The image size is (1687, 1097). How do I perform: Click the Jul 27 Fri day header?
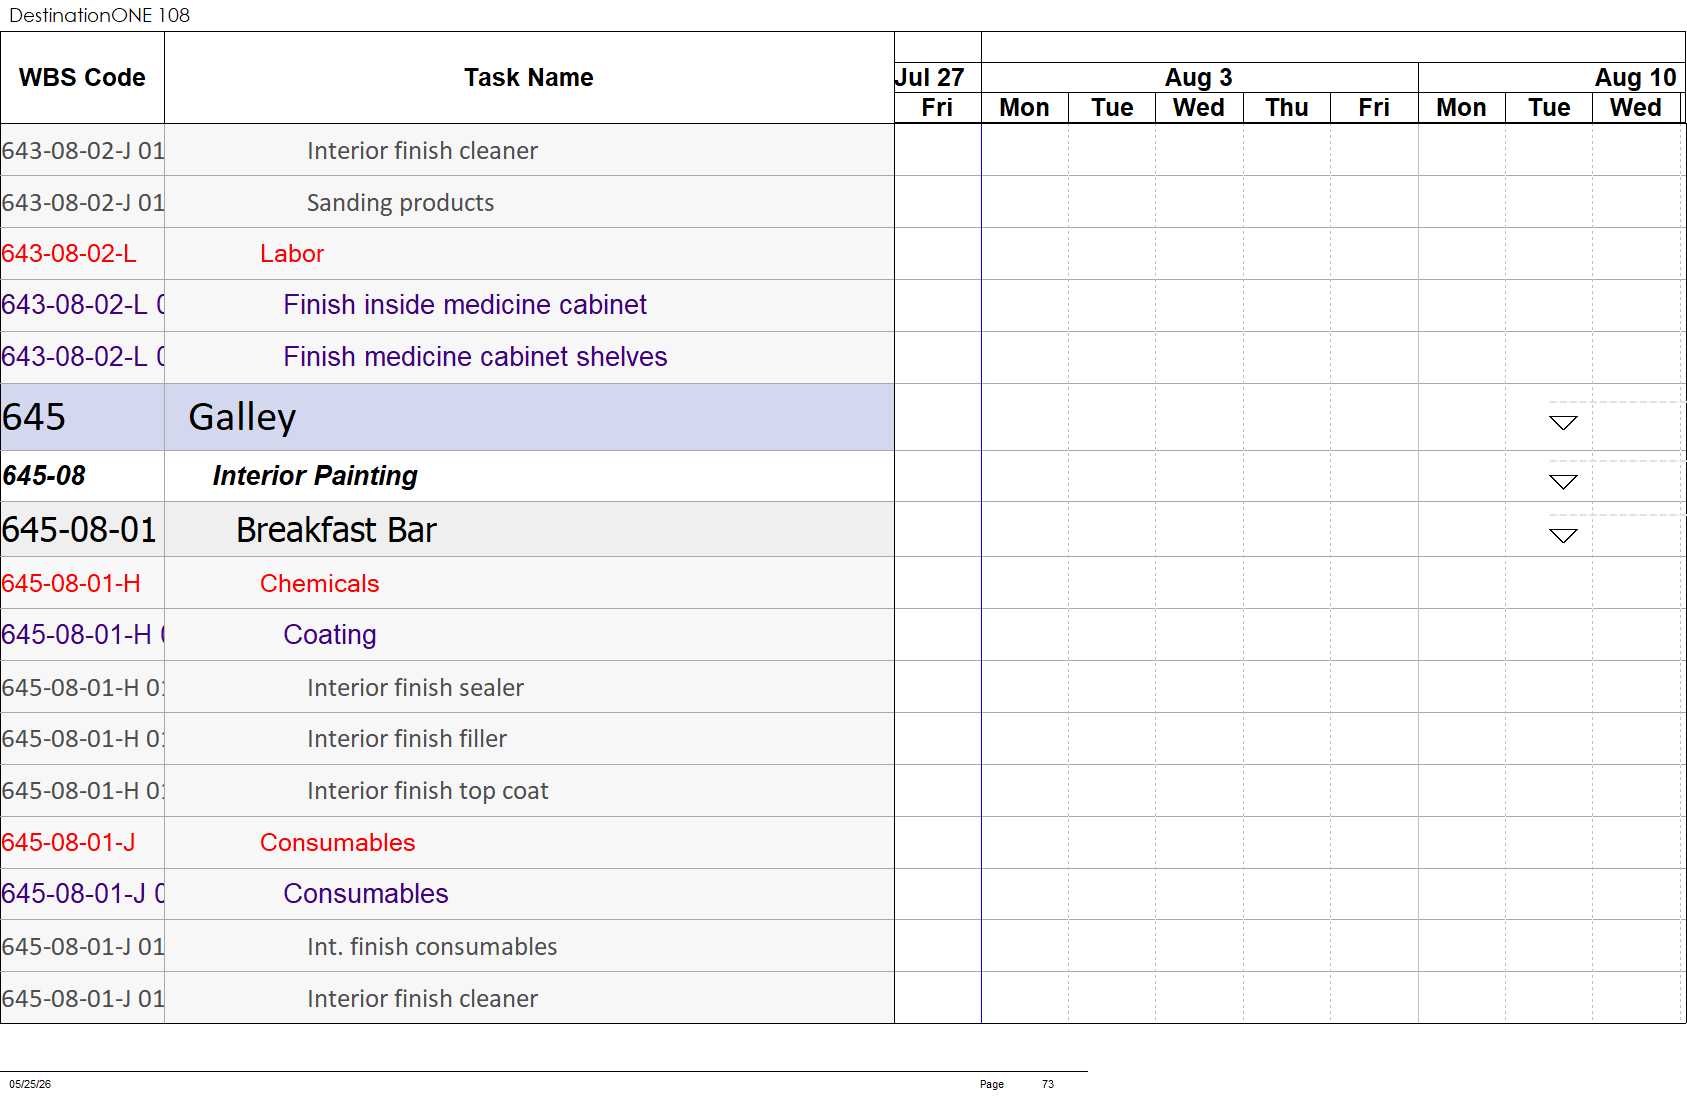tap(937, 107)
